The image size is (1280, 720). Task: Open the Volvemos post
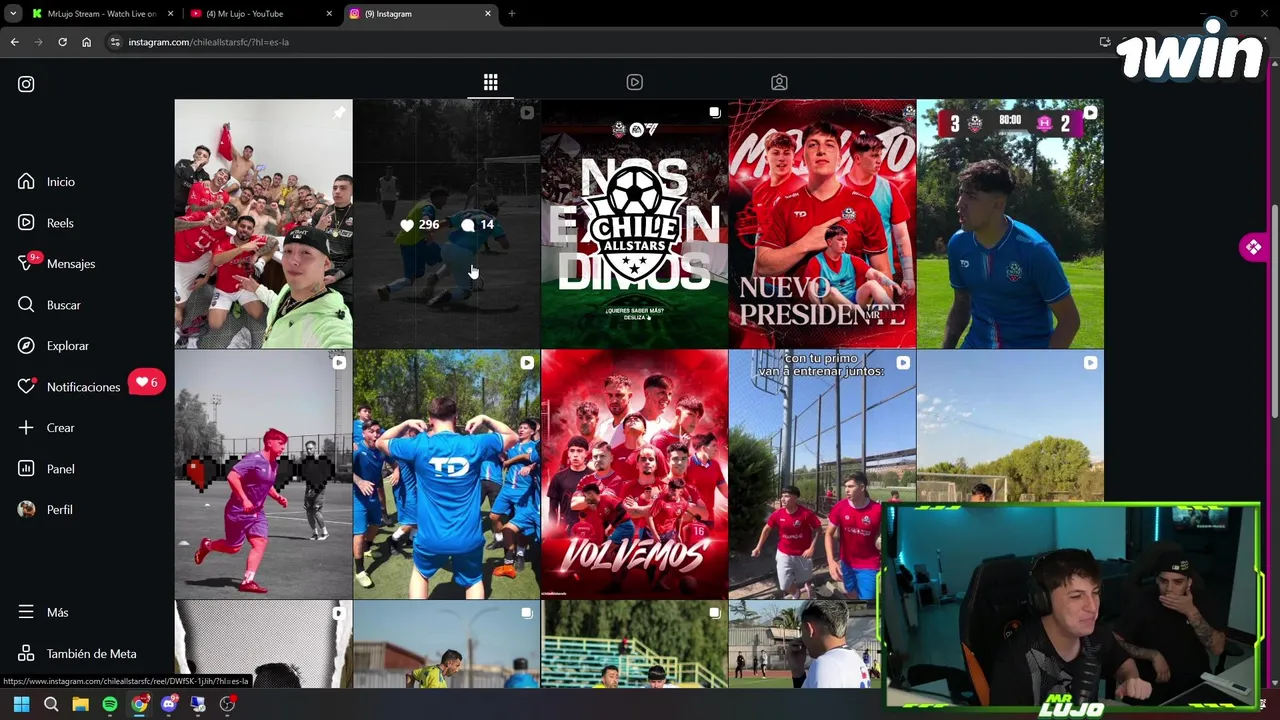634,475
